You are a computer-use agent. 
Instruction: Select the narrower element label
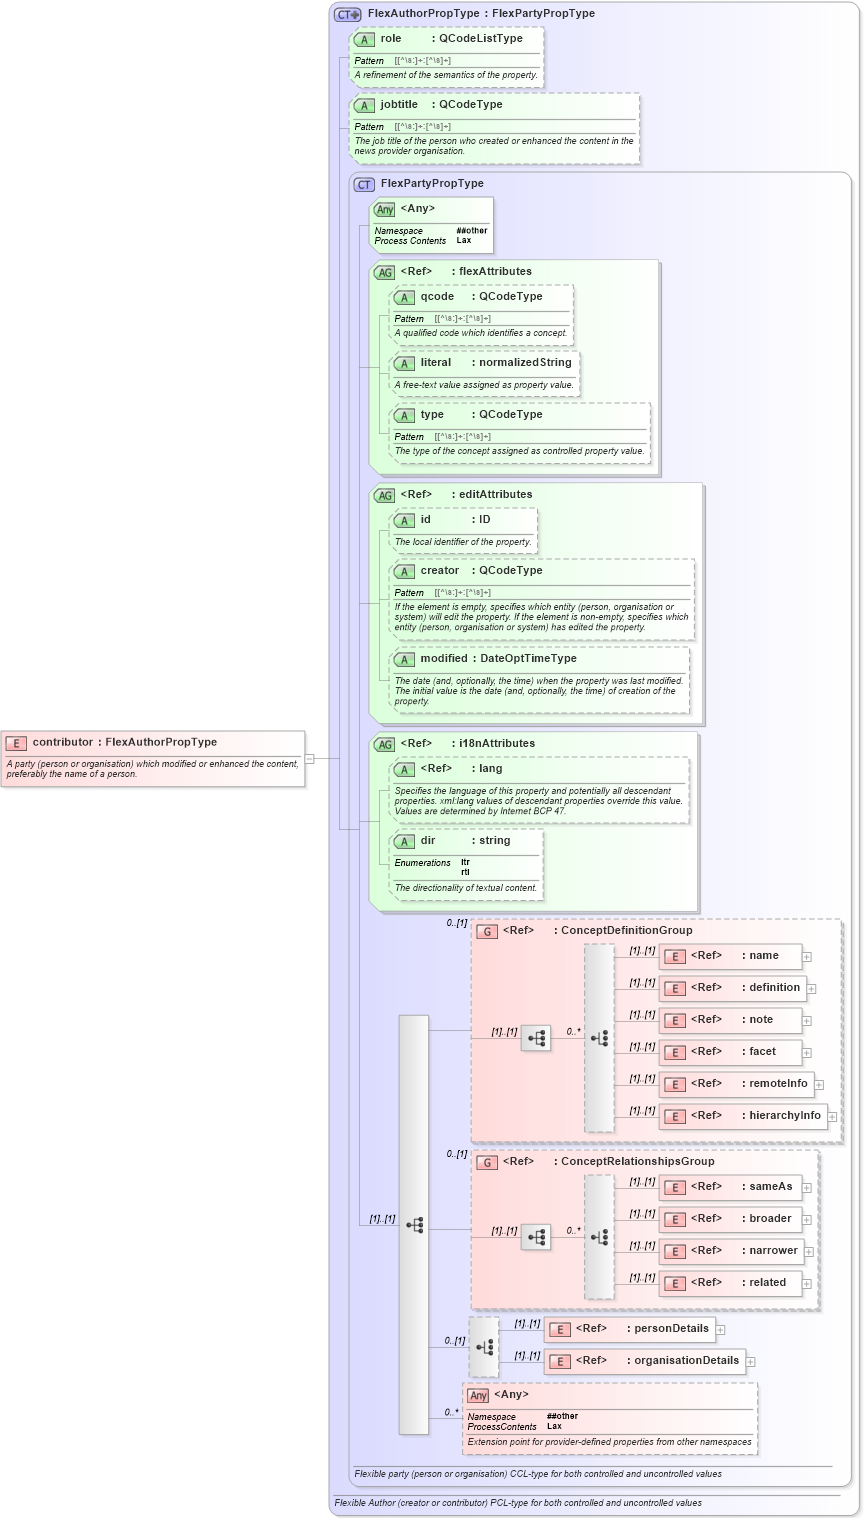[774, 1250]
